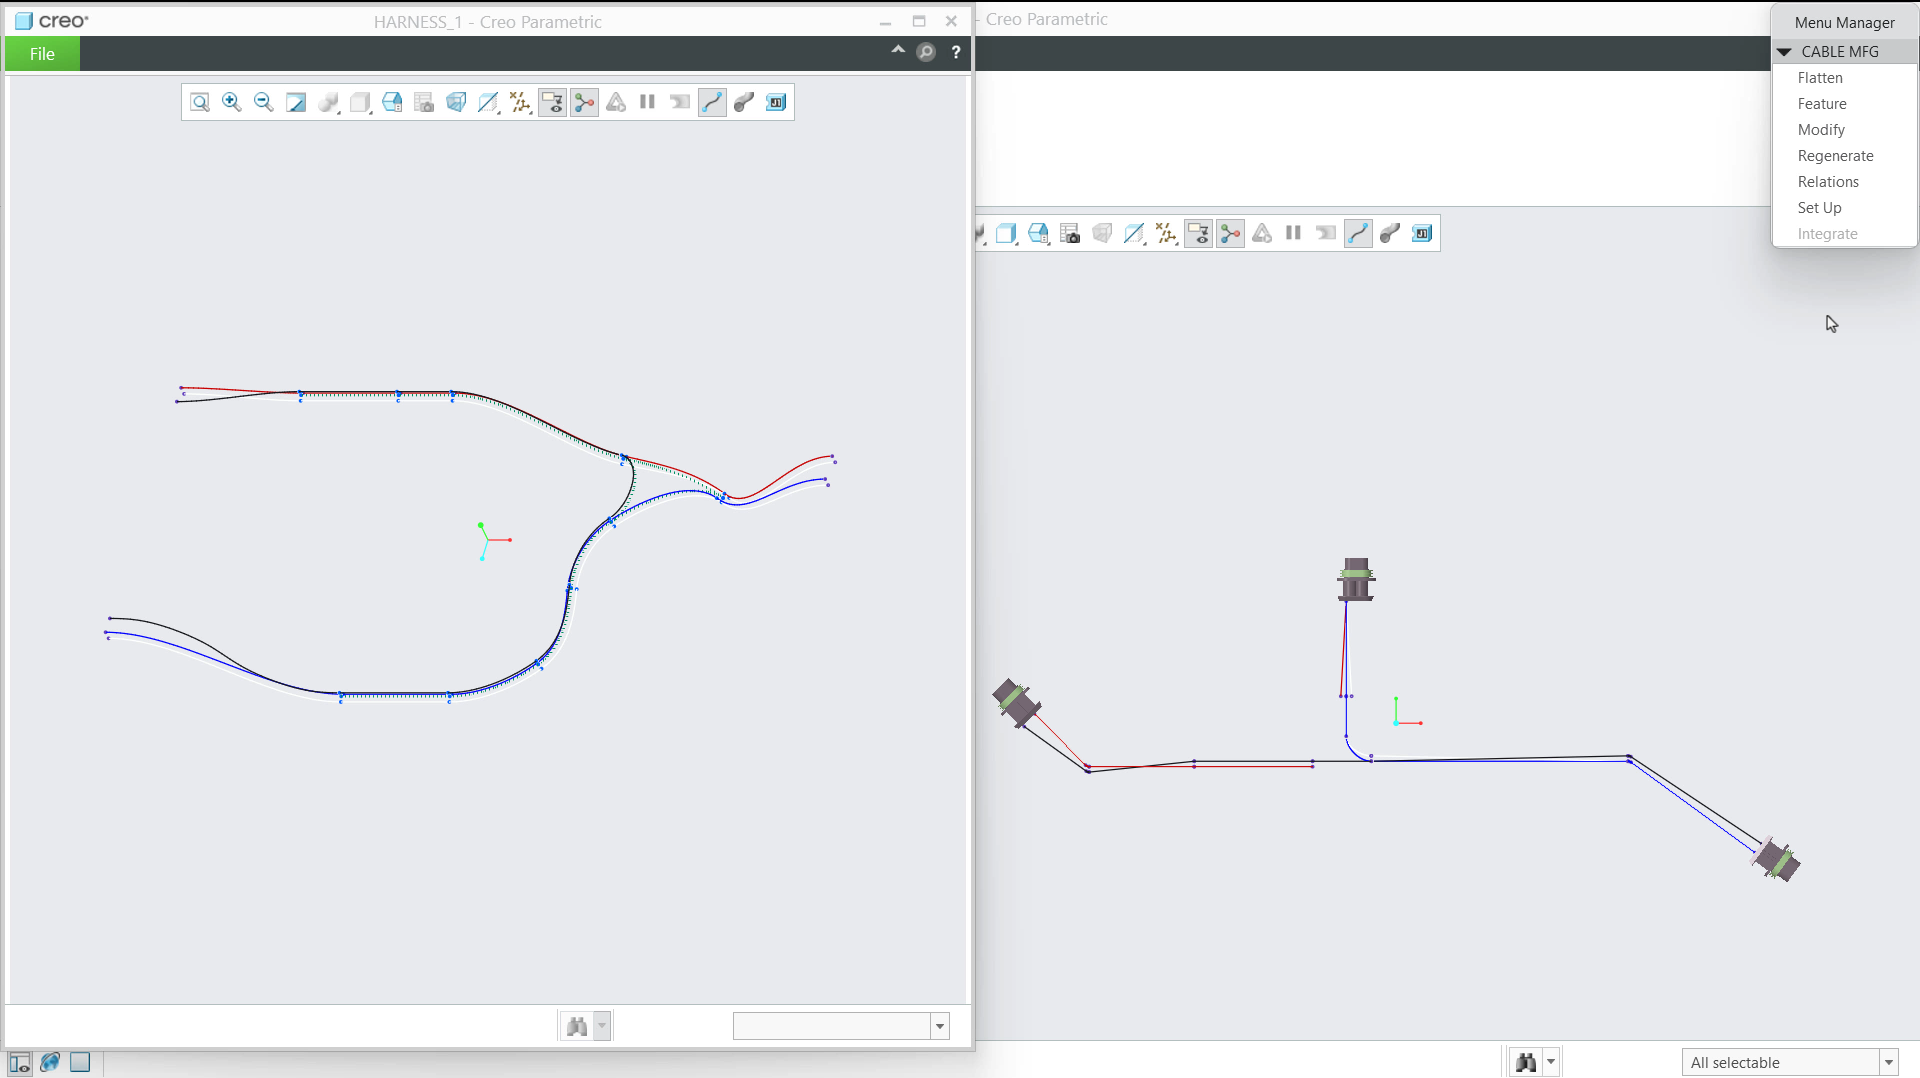Viewport: 1920px width, 1078px height.
Task: Open the selection filter dropdown in HARNESS_1 window
Action: [x=940, y=1026]
